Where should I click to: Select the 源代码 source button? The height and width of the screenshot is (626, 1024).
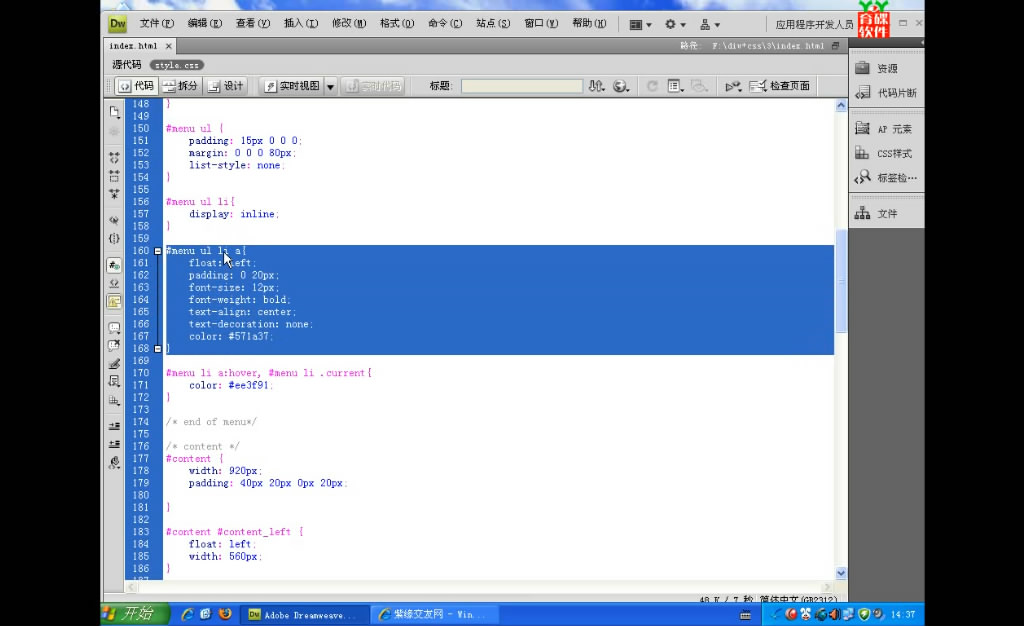pos(127,65)
